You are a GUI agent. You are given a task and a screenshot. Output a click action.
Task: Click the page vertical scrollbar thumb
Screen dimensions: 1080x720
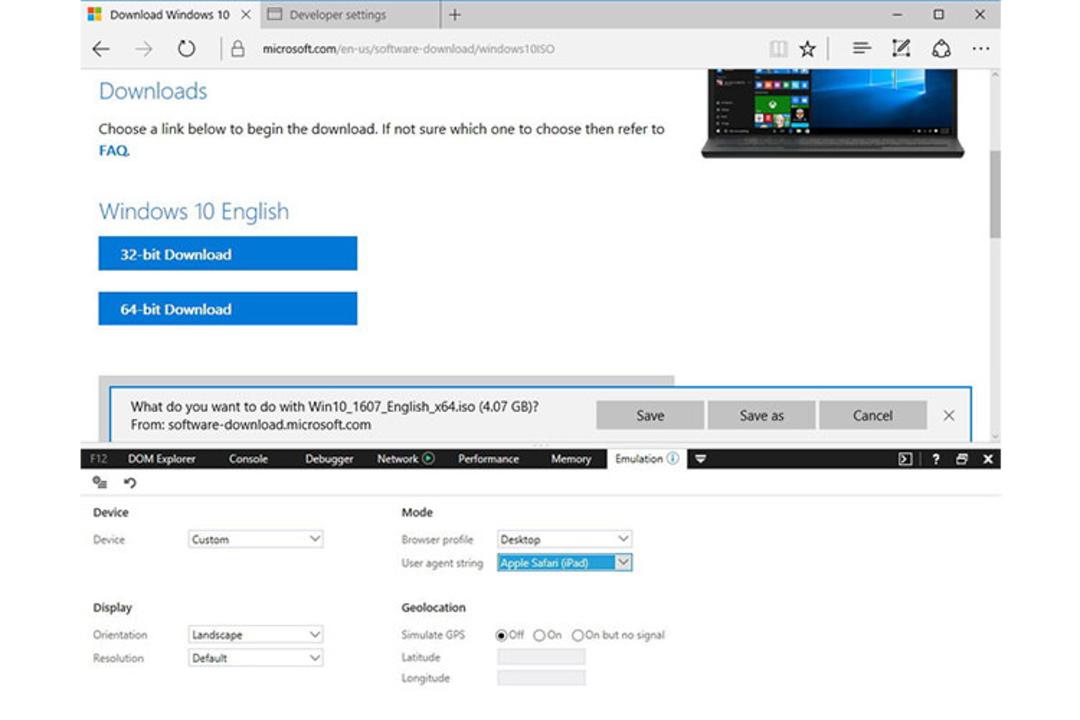pos(995,194)
